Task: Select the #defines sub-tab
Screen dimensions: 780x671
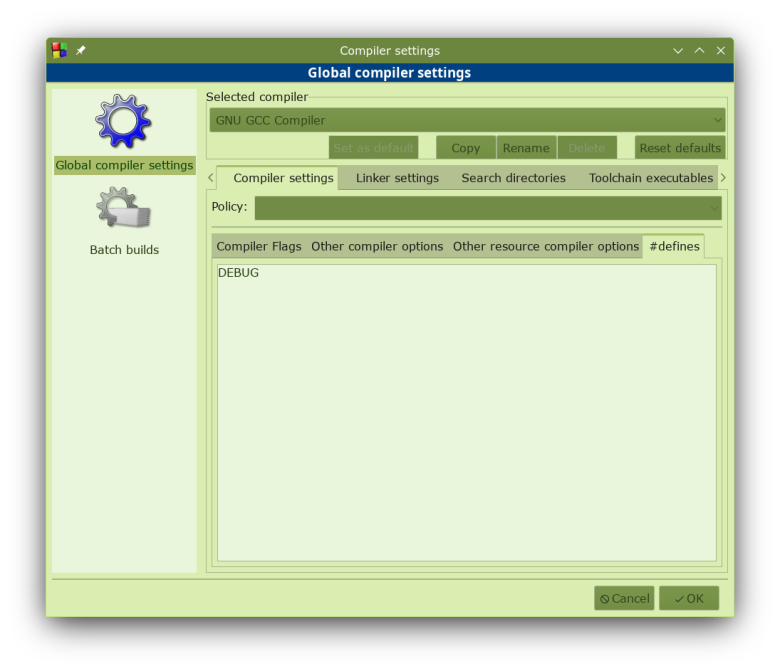Action: point(674,246)
